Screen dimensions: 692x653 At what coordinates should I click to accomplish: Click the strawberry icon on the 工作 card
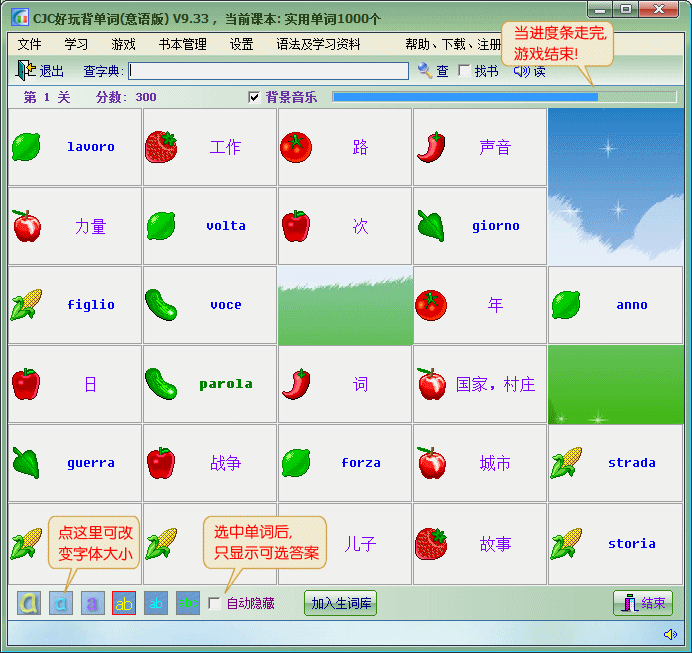[x=161, y=147]
